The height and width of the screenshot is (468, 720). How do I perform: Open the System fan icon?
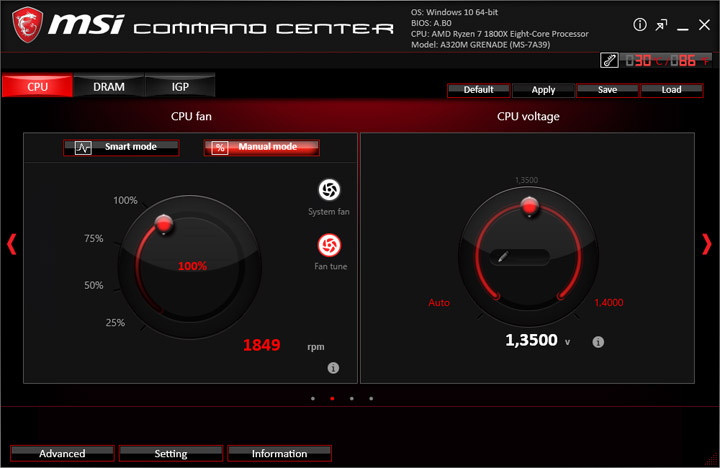tap(329, 190)
